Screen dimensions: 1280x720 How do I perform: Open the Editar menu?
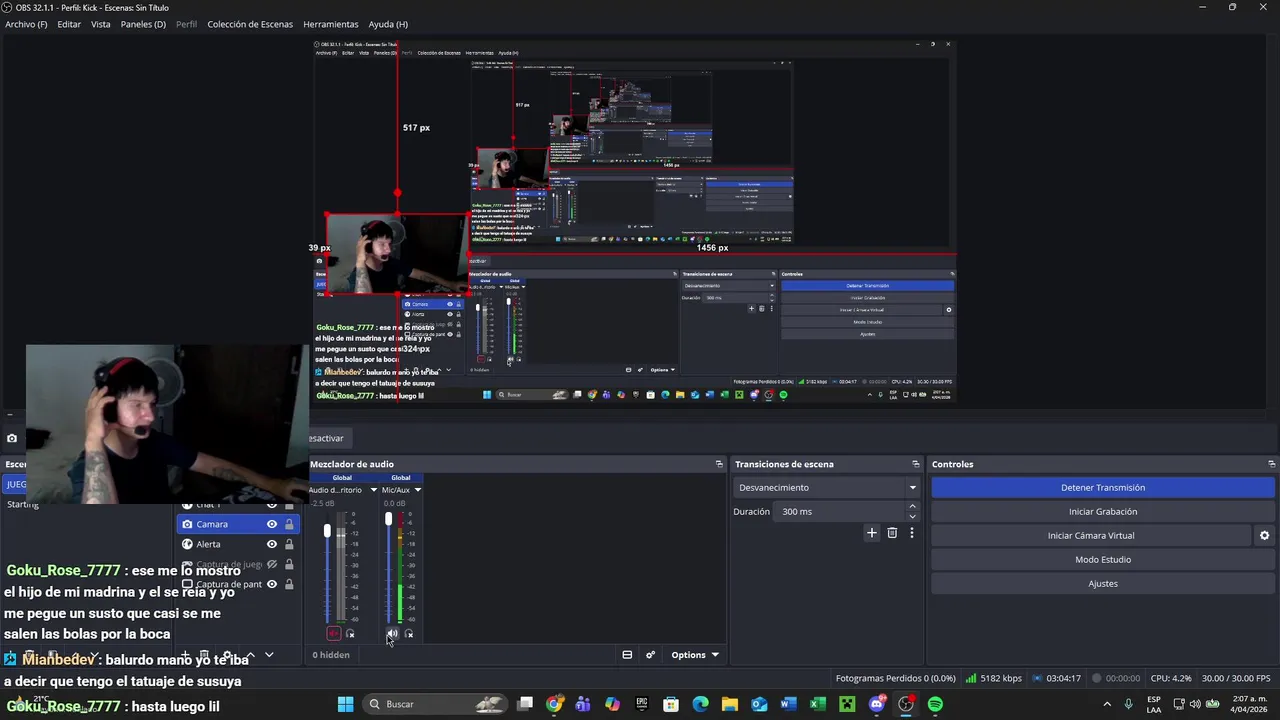[x=69, y=24]
